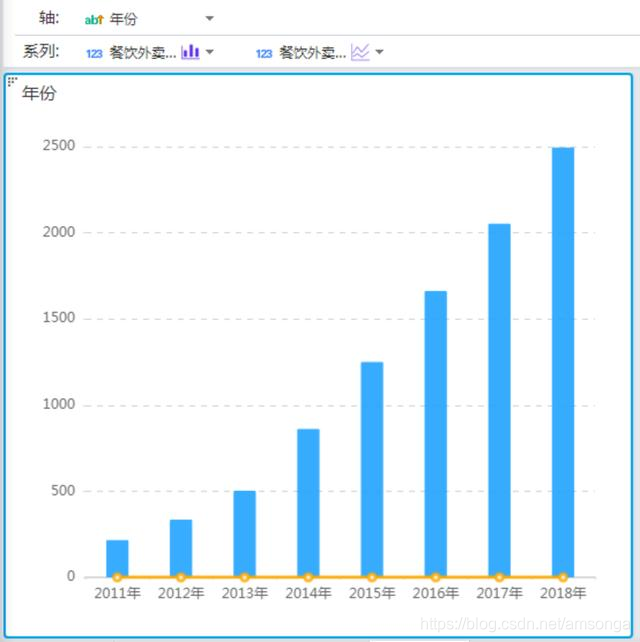Select the second 餐饮外卖... series field
640x642 pixels.
pyautogui.click(x=312, y=52)
